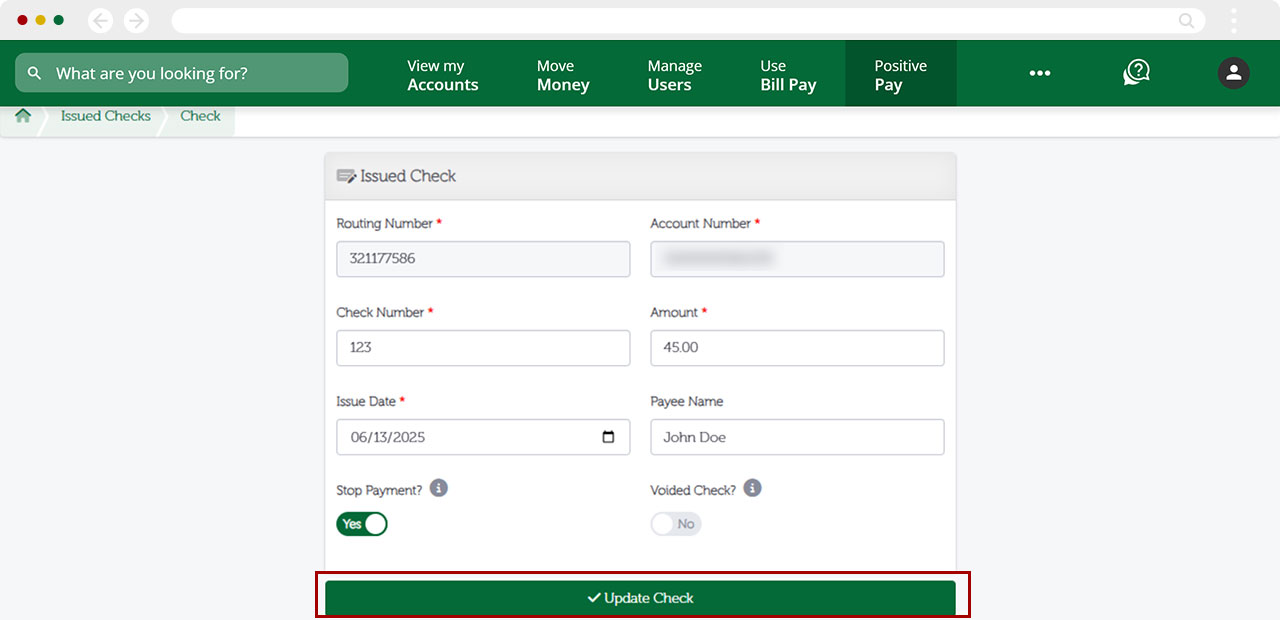
Task: Click the home icon in breadcrumb
Action: coord(23,116)
